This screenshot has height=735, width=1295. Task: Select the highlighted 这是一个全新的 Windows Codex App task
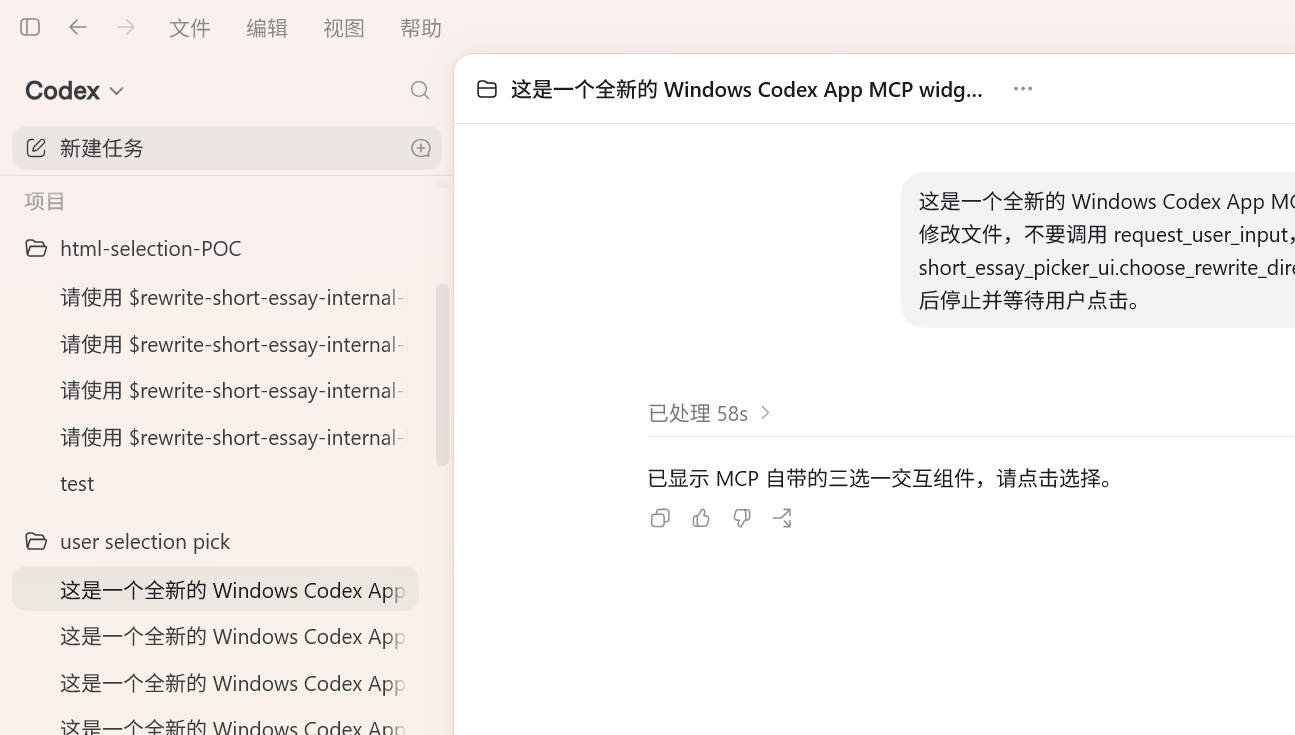(215, 589)
